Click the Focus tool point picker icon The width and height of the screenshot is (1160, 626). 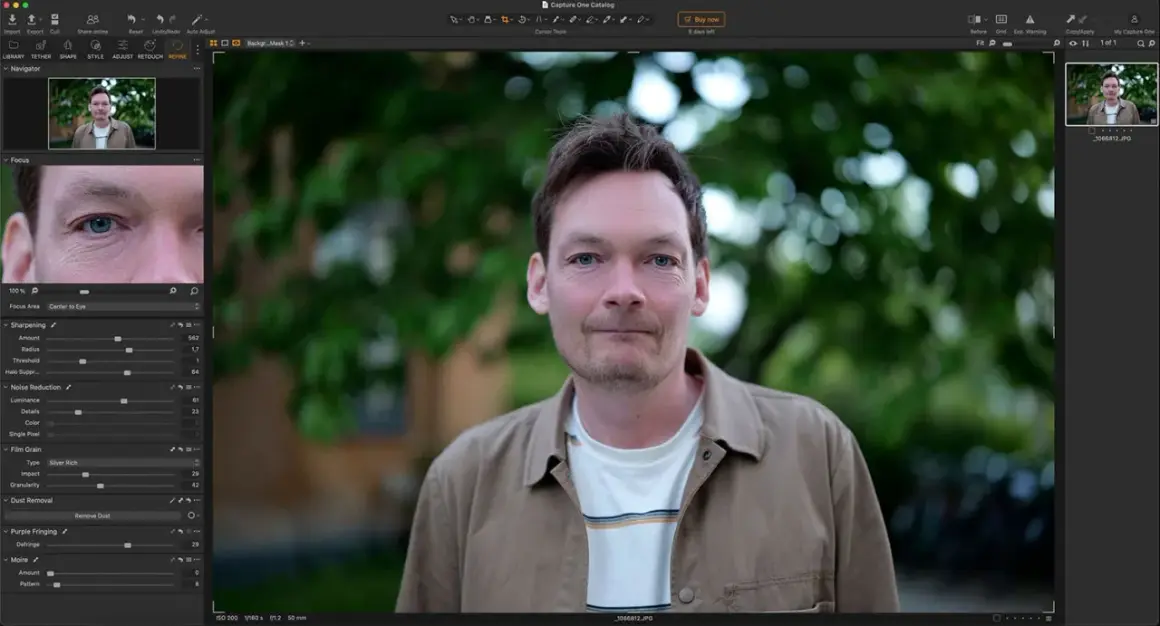(194, 291)
